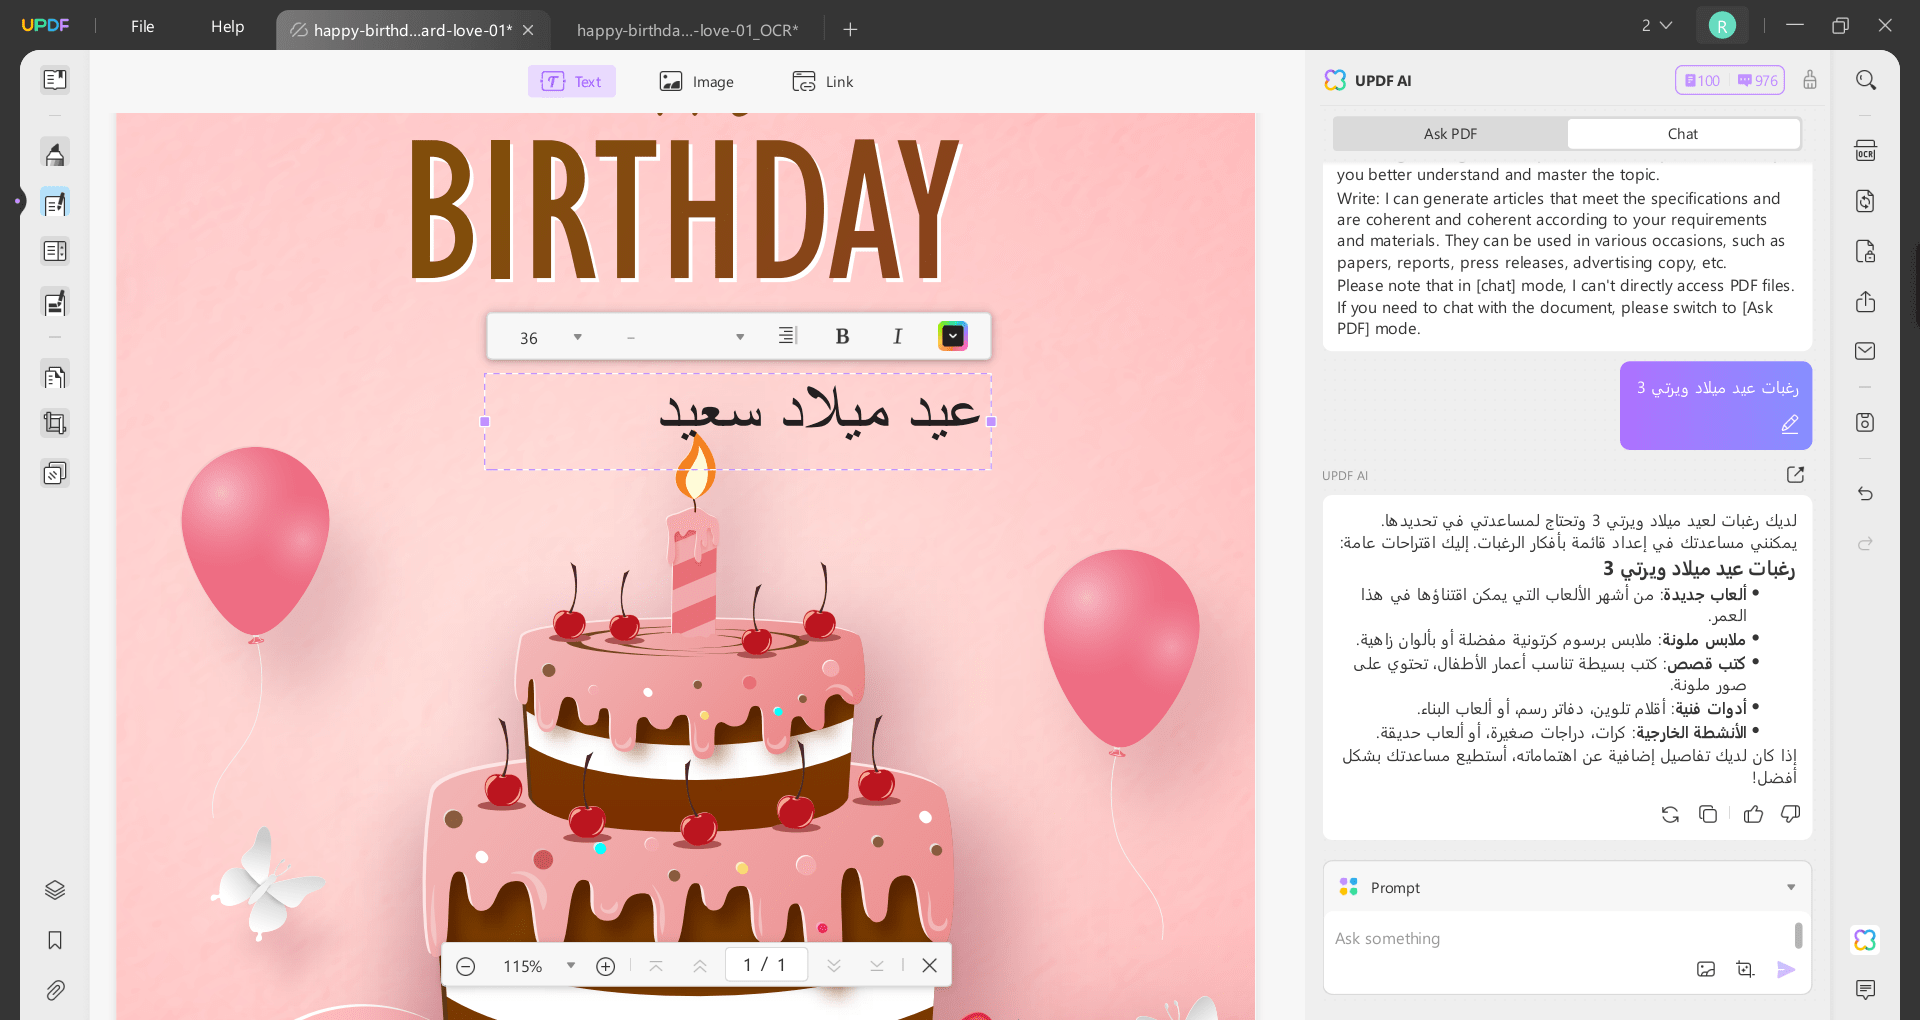Expand the zoom level 115% dropdown
The image size is (1920, 1020).
pyautogui.click(x=570, y=966)
